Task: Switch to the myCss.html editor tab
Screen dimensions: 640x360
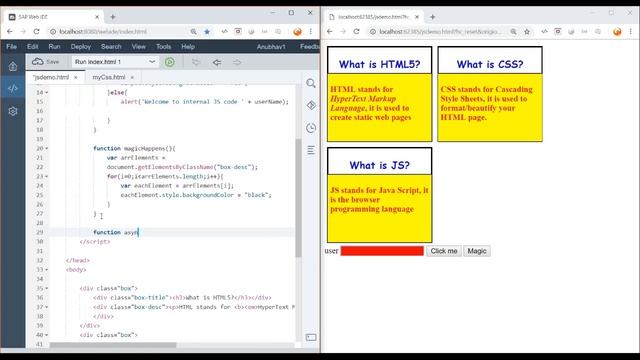Action: (109, 77)
